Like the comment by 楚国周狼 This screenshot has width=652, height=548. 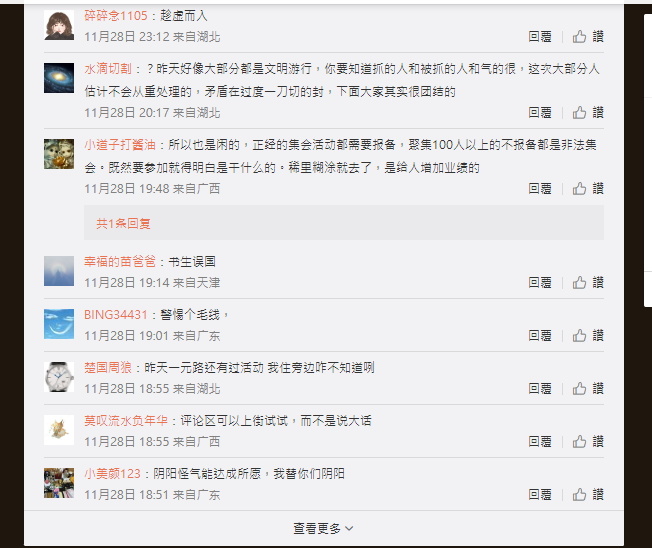[588, 389]
